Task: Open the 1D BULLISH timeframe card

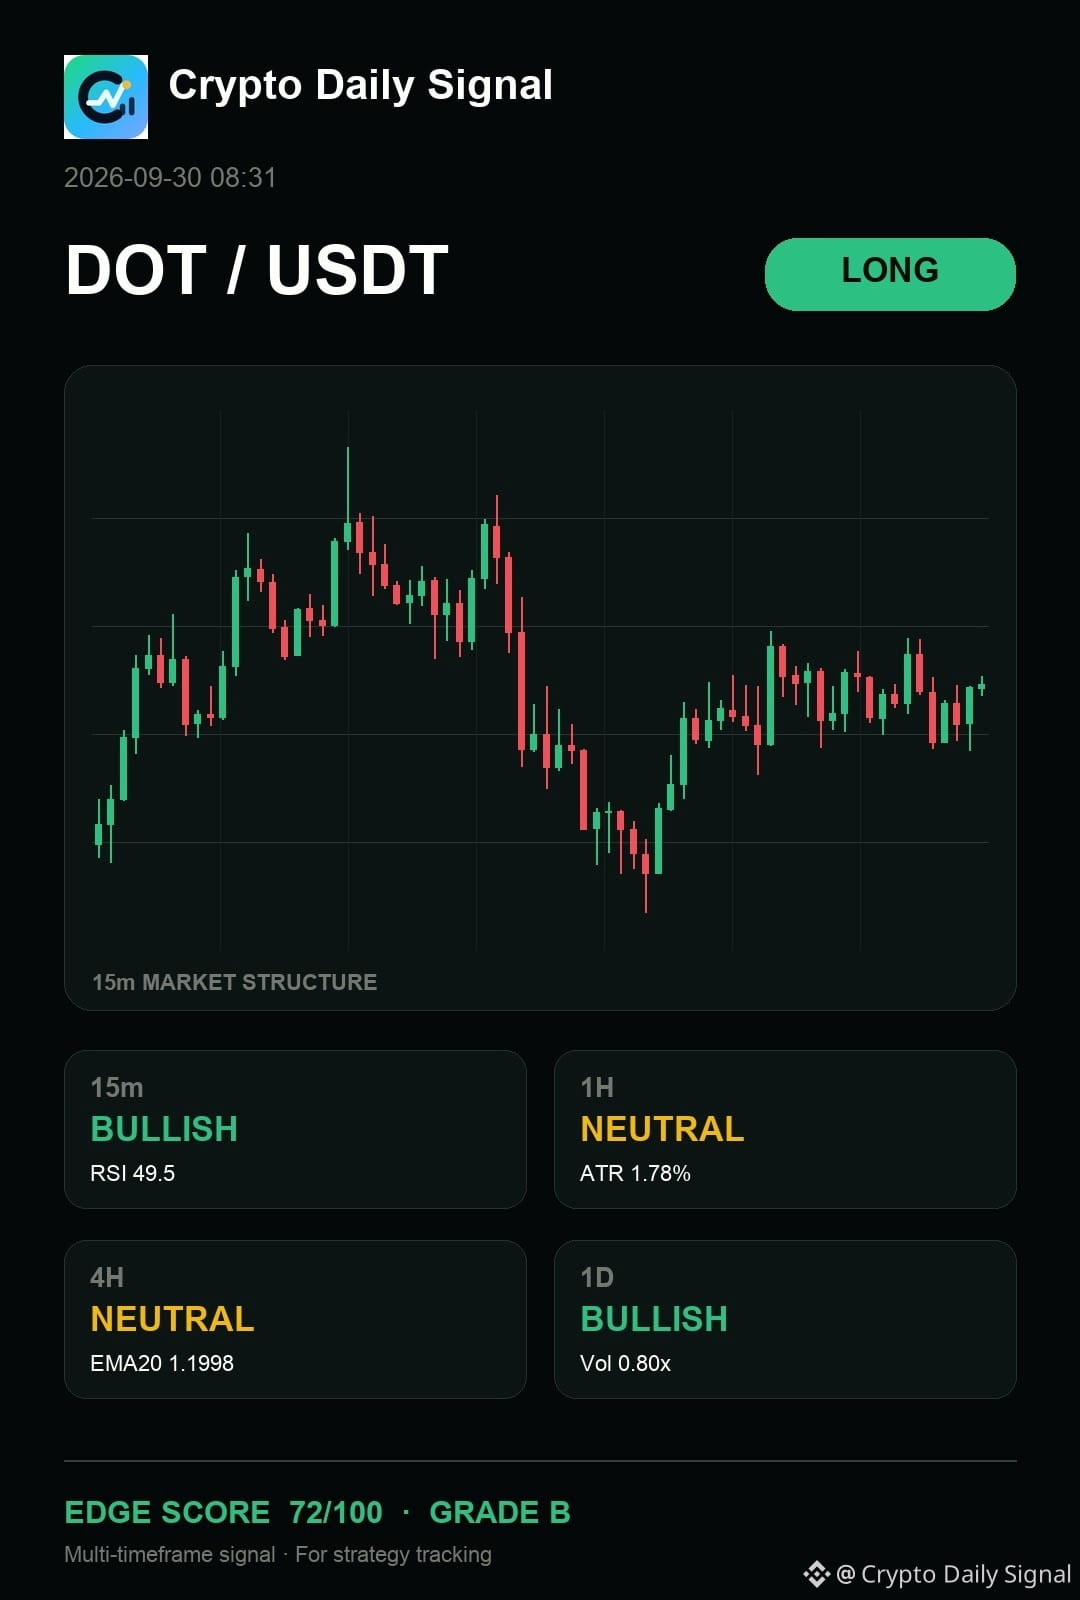Action: tap(785, 1319)
